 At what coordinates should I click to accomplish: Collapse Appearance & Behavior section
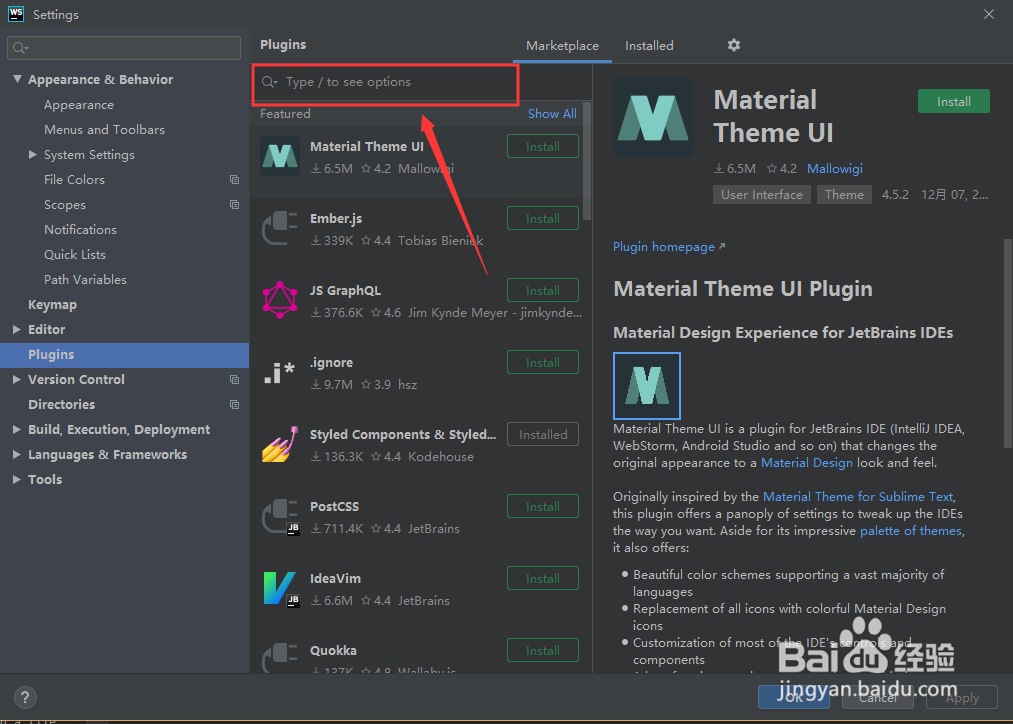(x=17, y=79)
